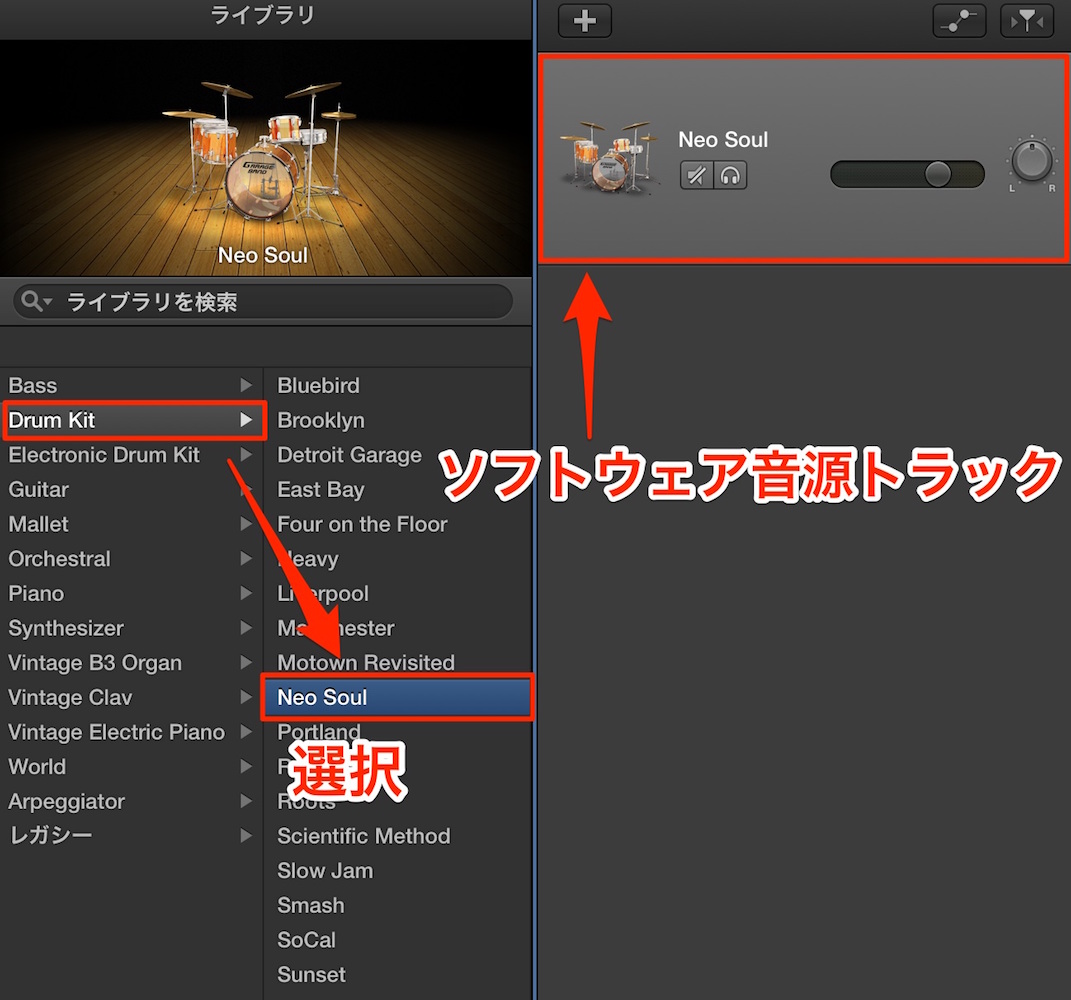Adjust the Neo Soul track volume slider
Screen dimensions: 1071x1000
pyautogui.click(x=907, y=174)
